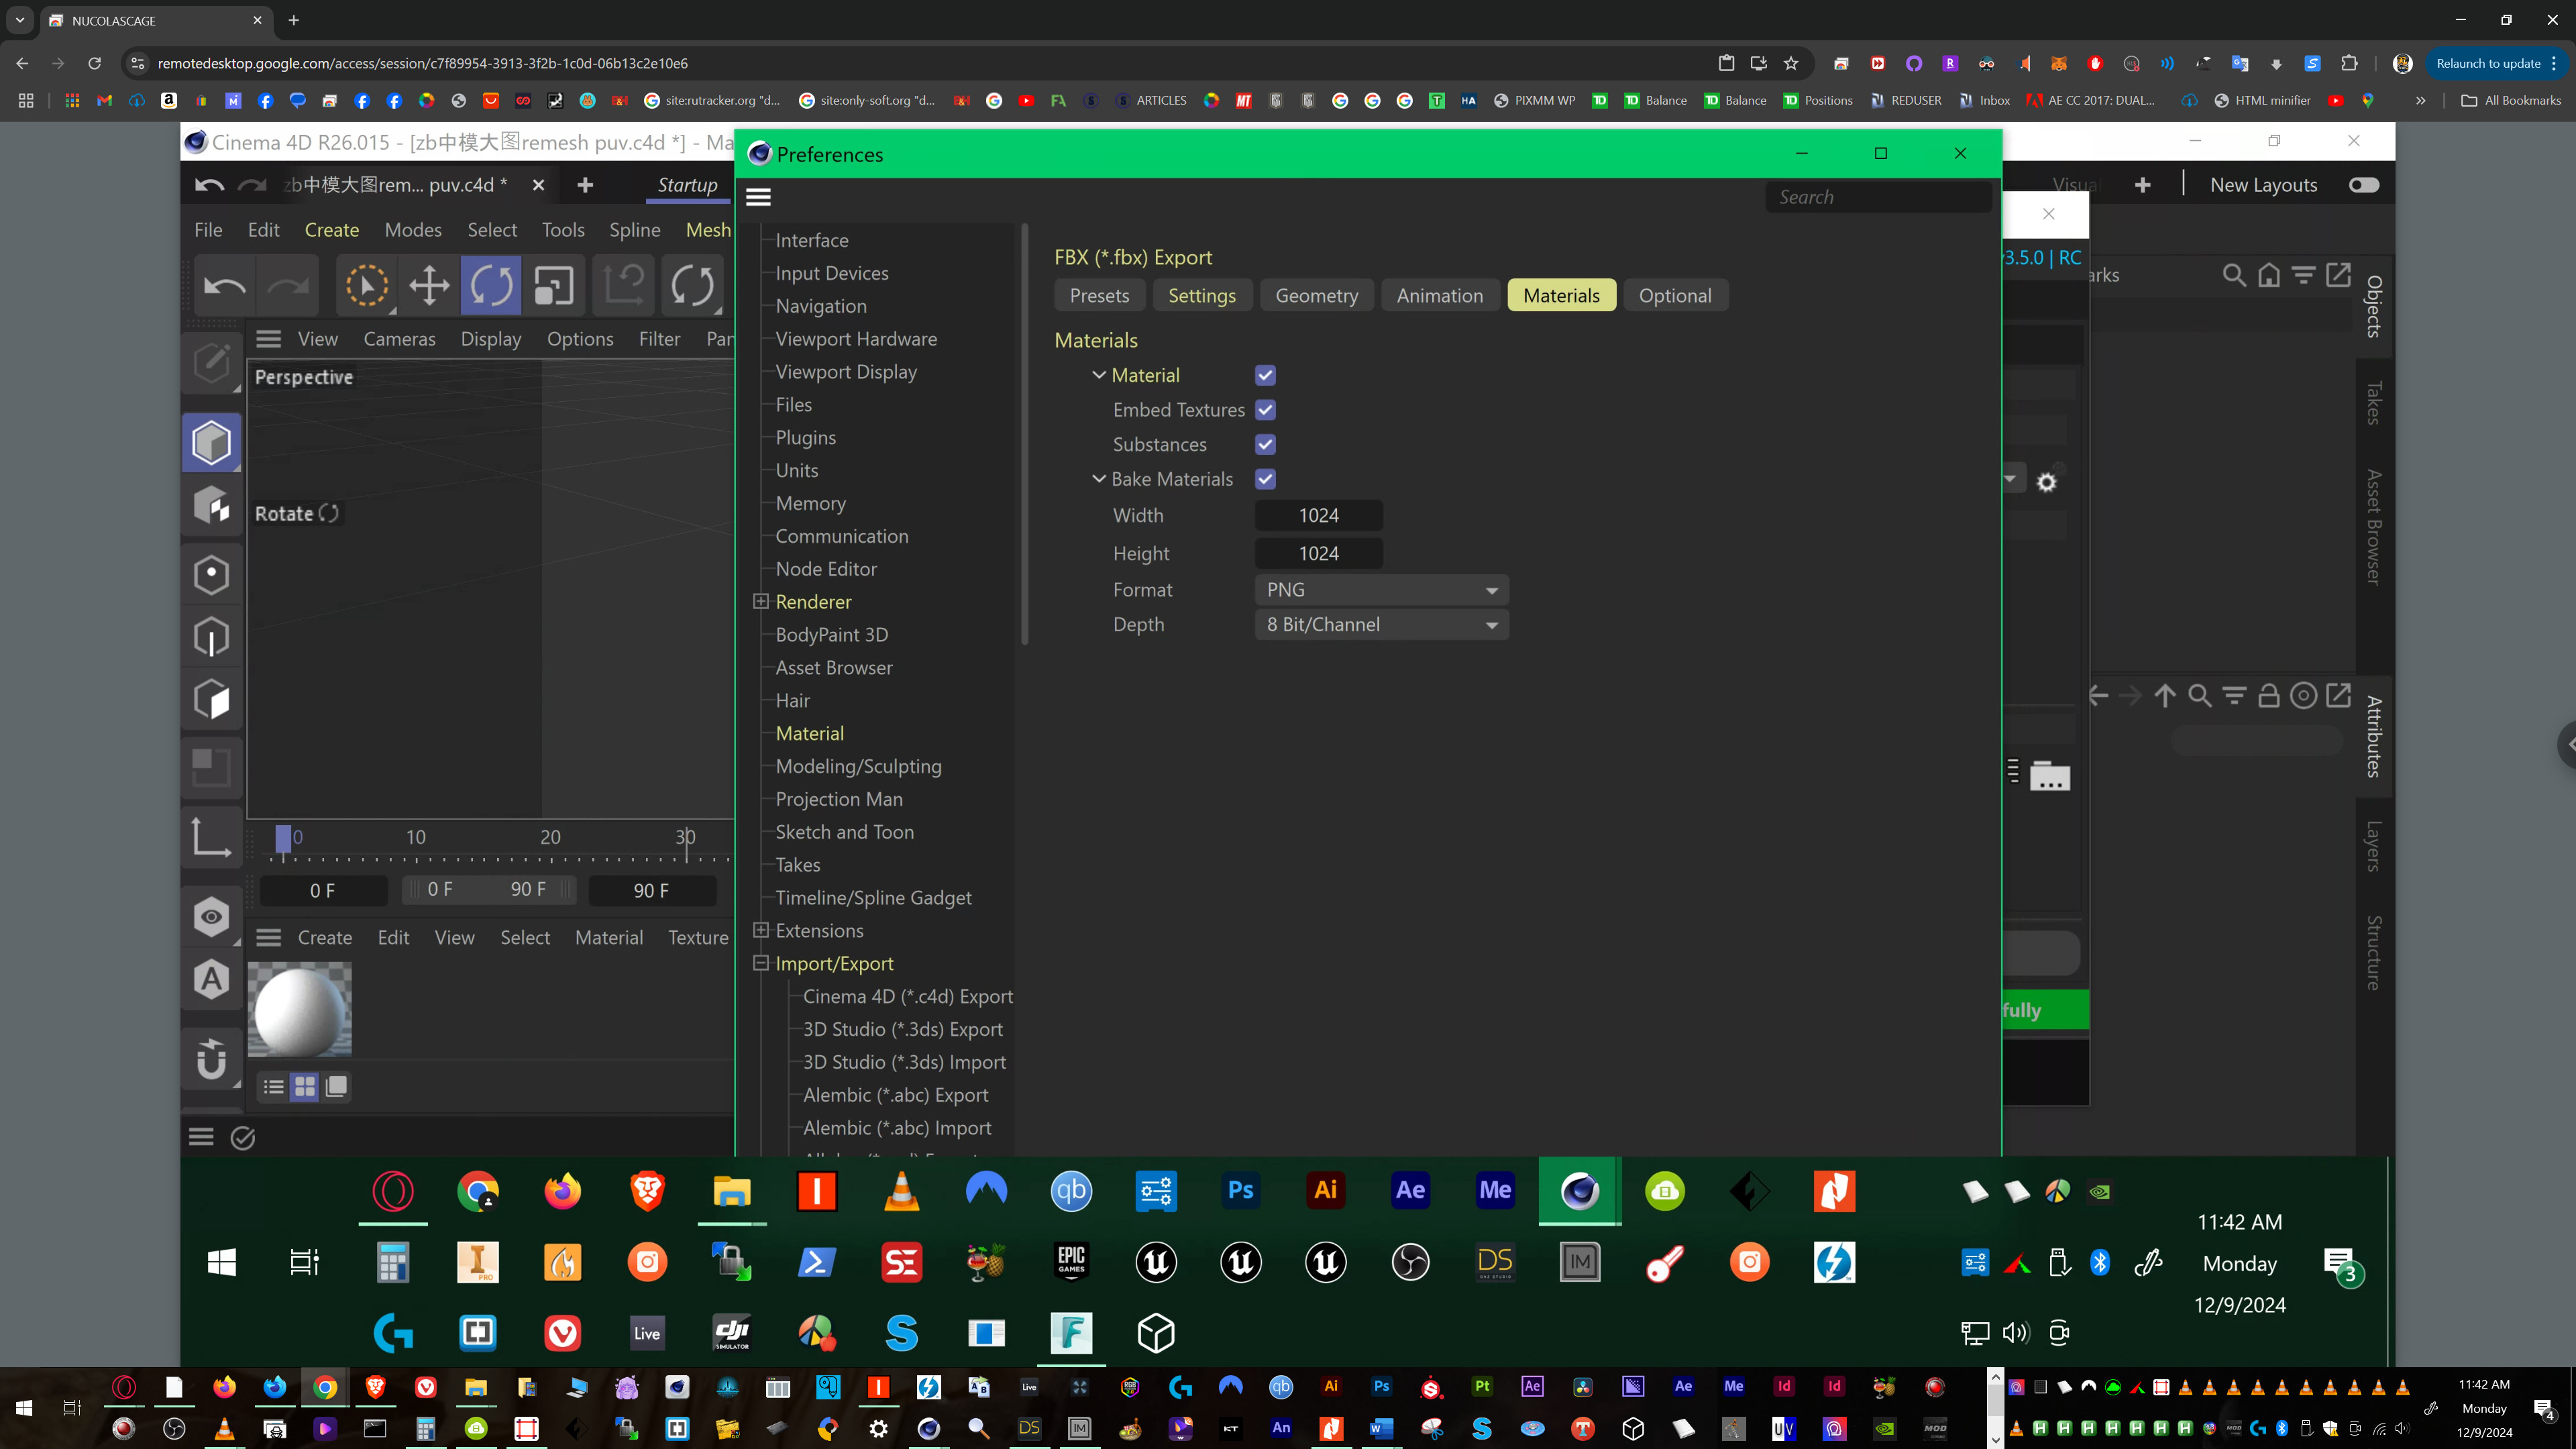
Task: Add new project tab plus button
Action: pos(585,185)
